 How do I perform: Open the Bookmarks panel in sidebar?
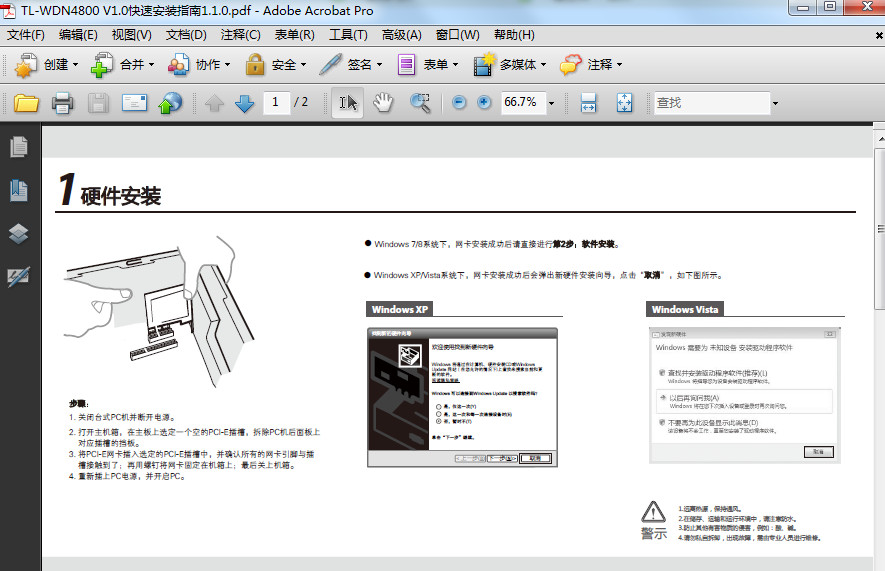[19, 190]
